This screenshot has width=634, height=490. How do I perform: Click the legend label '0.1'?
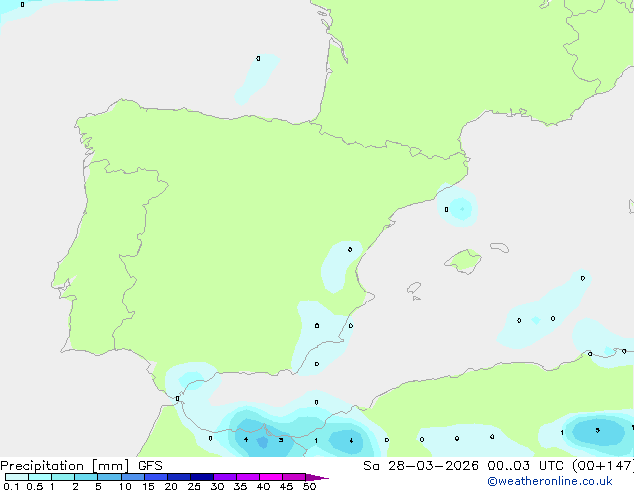tap(11, 486)
